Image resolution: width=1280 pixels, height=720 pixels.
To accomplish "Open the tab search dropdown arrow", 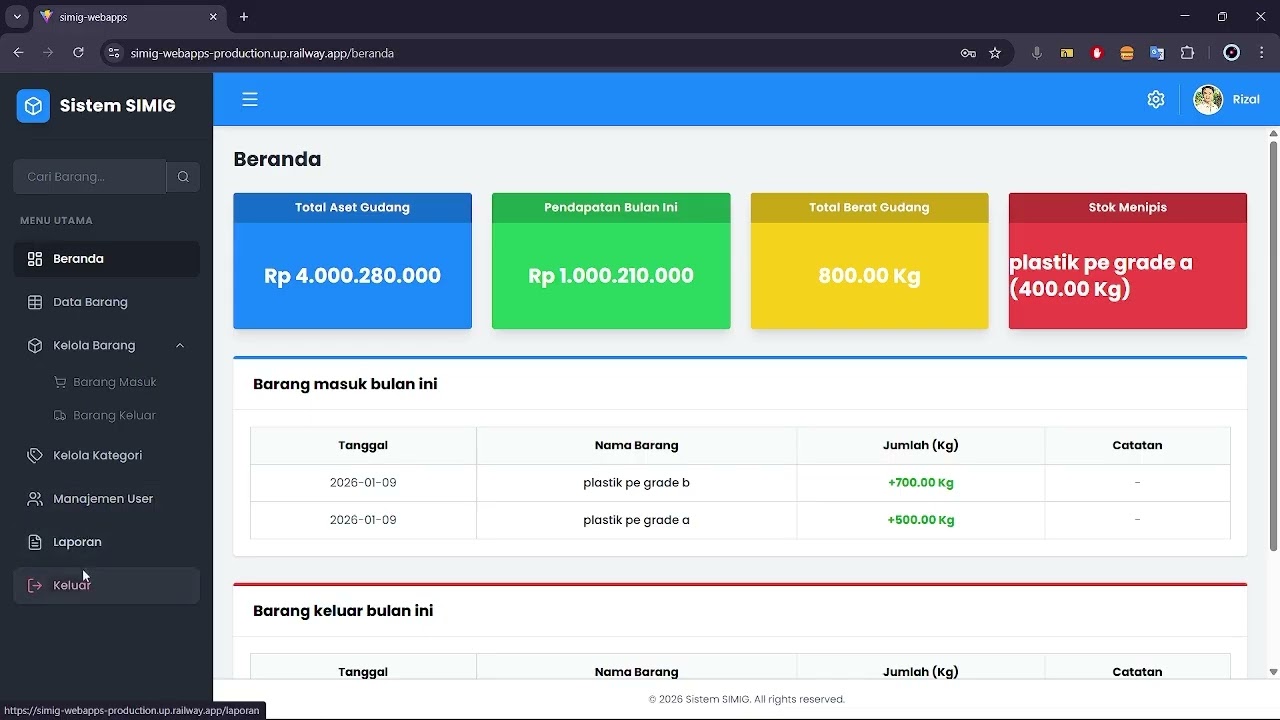I will [17, 17].
